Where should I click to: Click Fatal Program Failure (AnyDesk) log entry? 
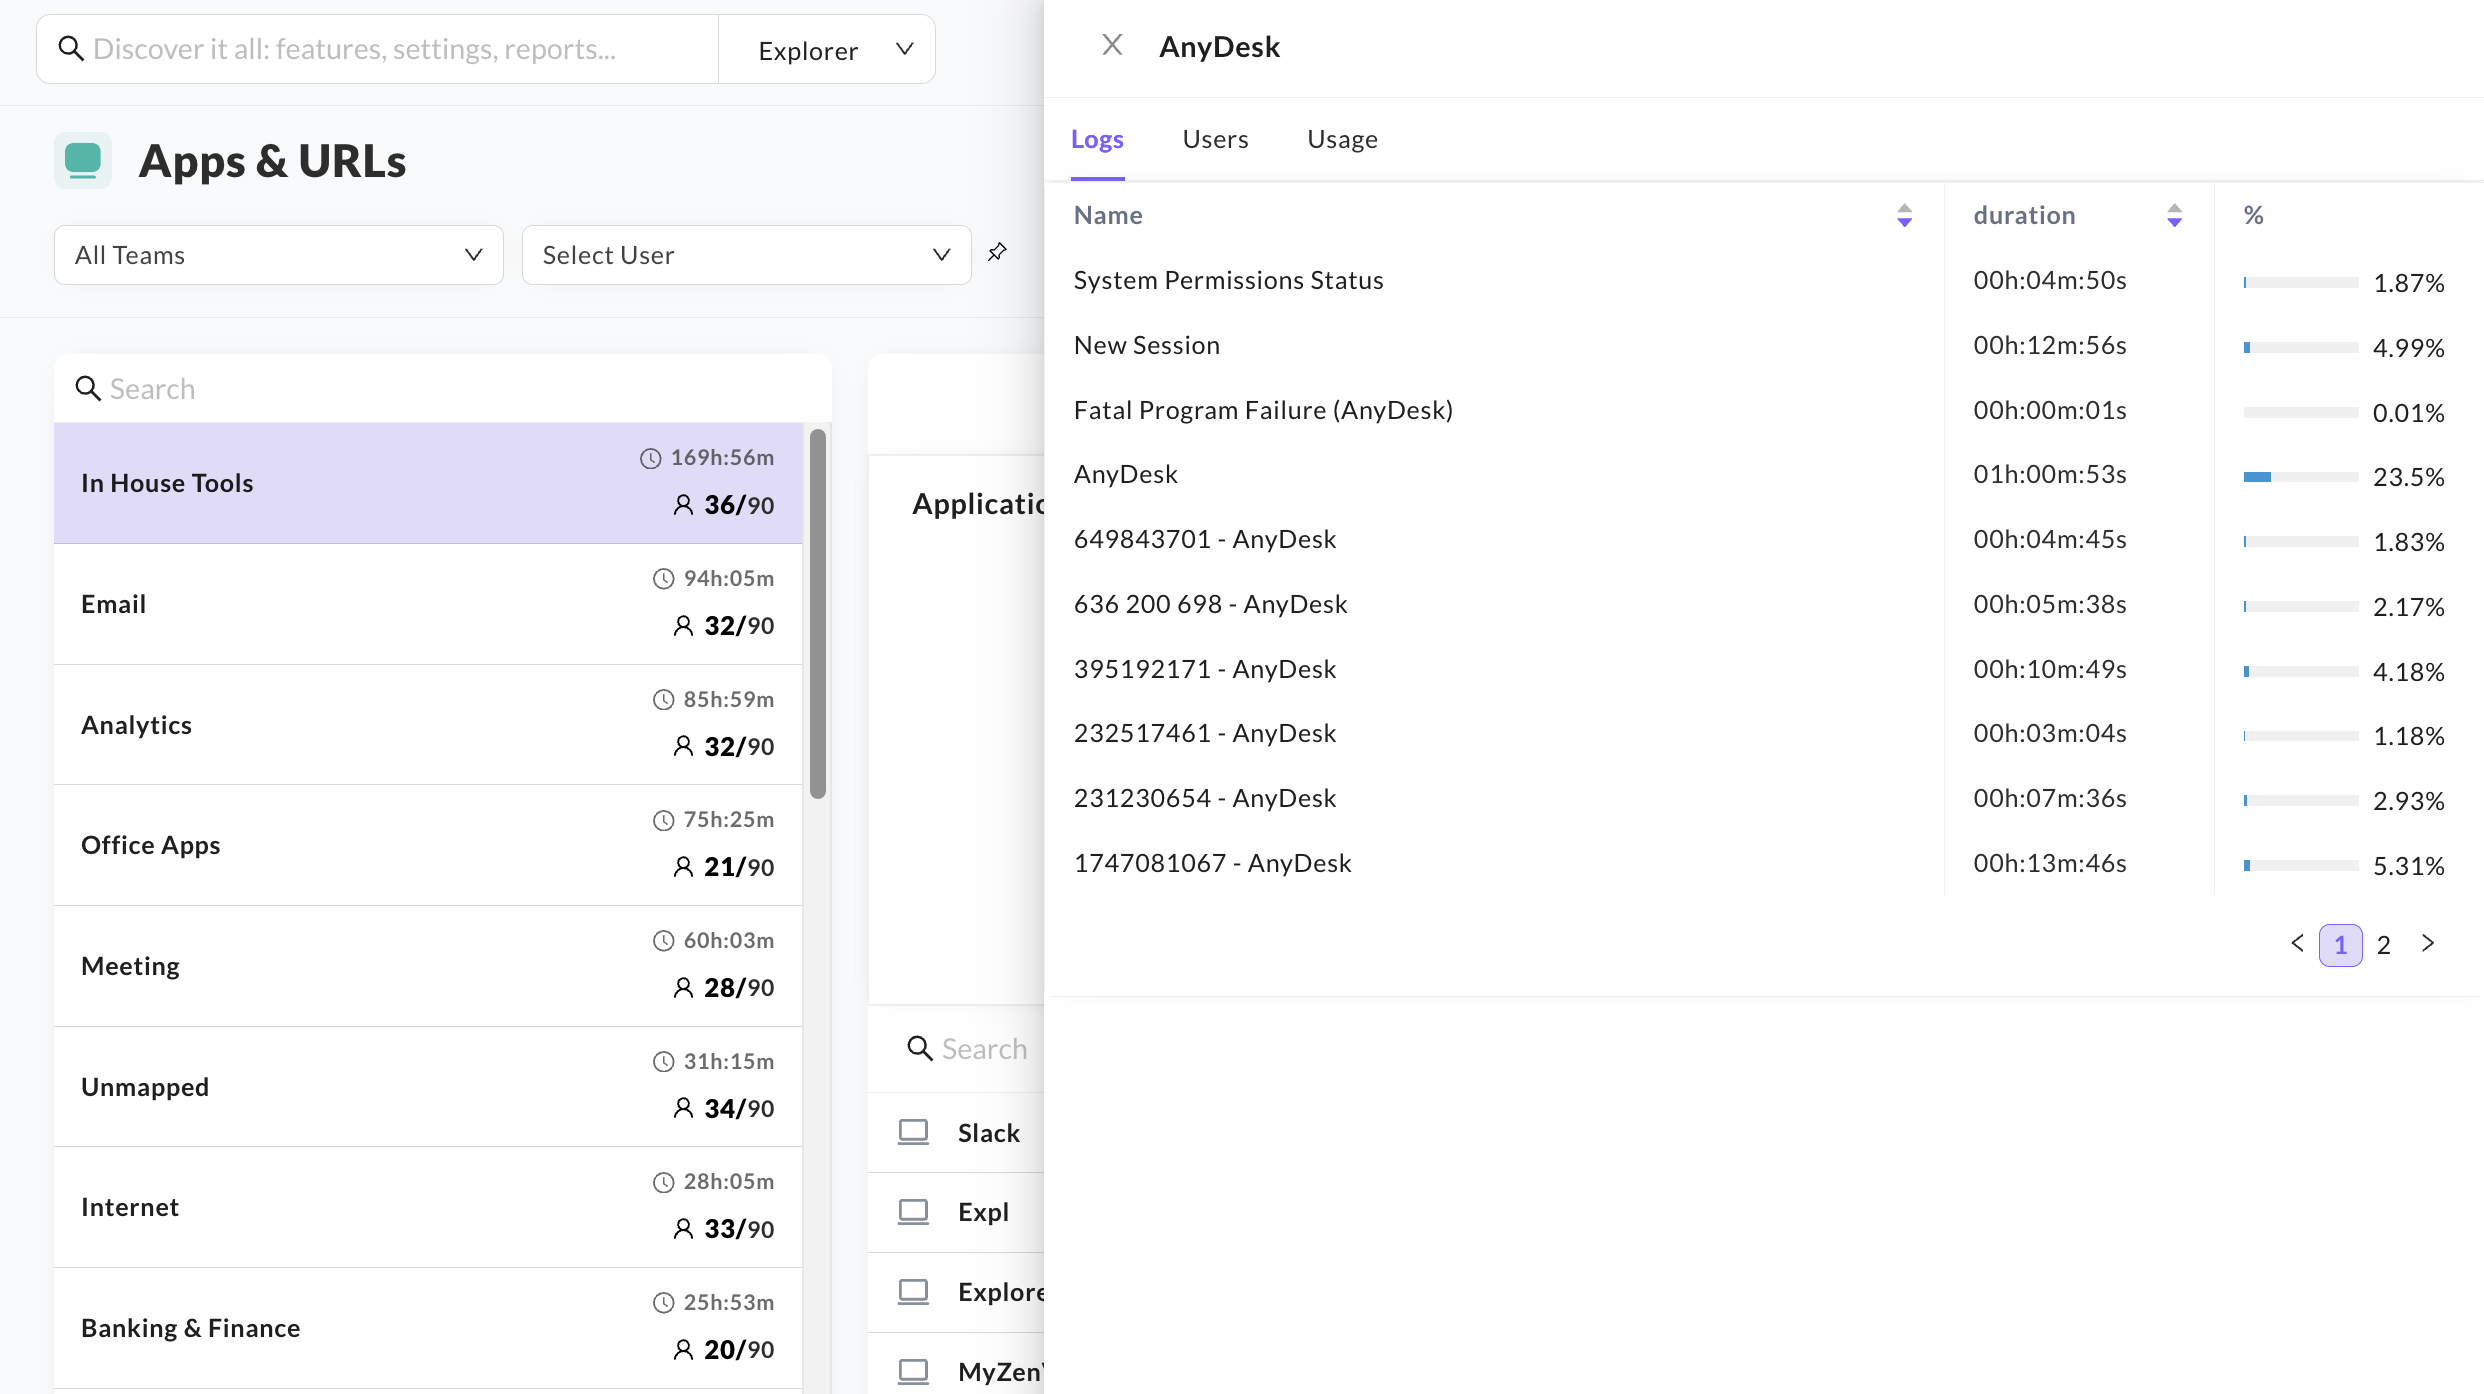pyautogui.click(x=1263, y=410)
